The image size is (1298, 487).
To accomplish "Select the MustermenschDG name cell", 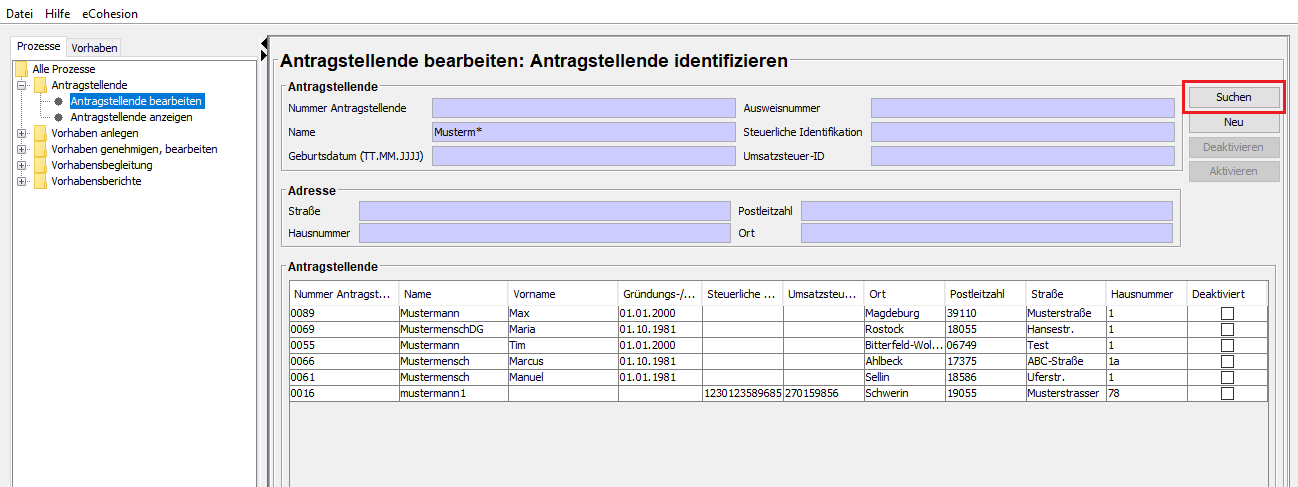I will [x=453, y=330].
